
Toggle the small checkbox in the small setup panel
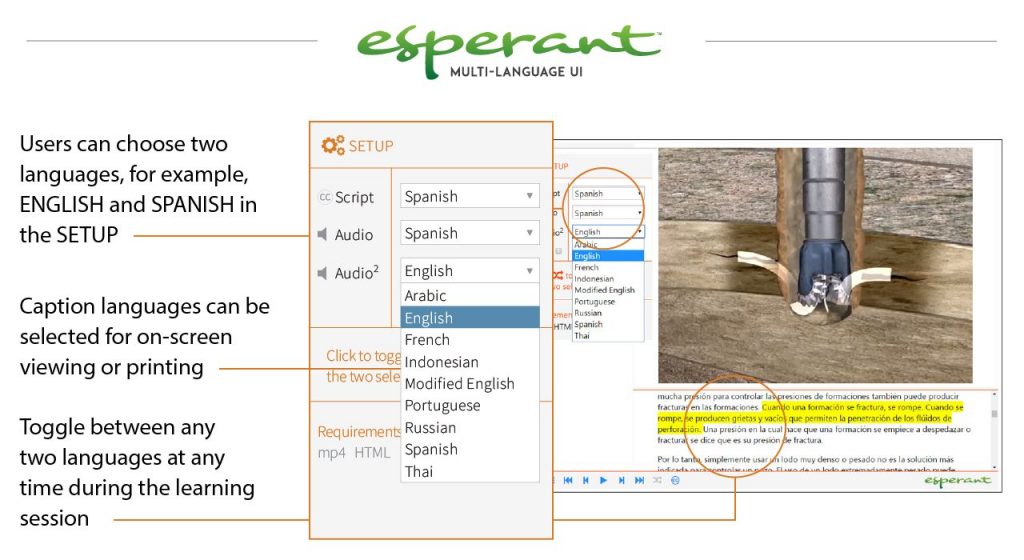tap(558, 251)
